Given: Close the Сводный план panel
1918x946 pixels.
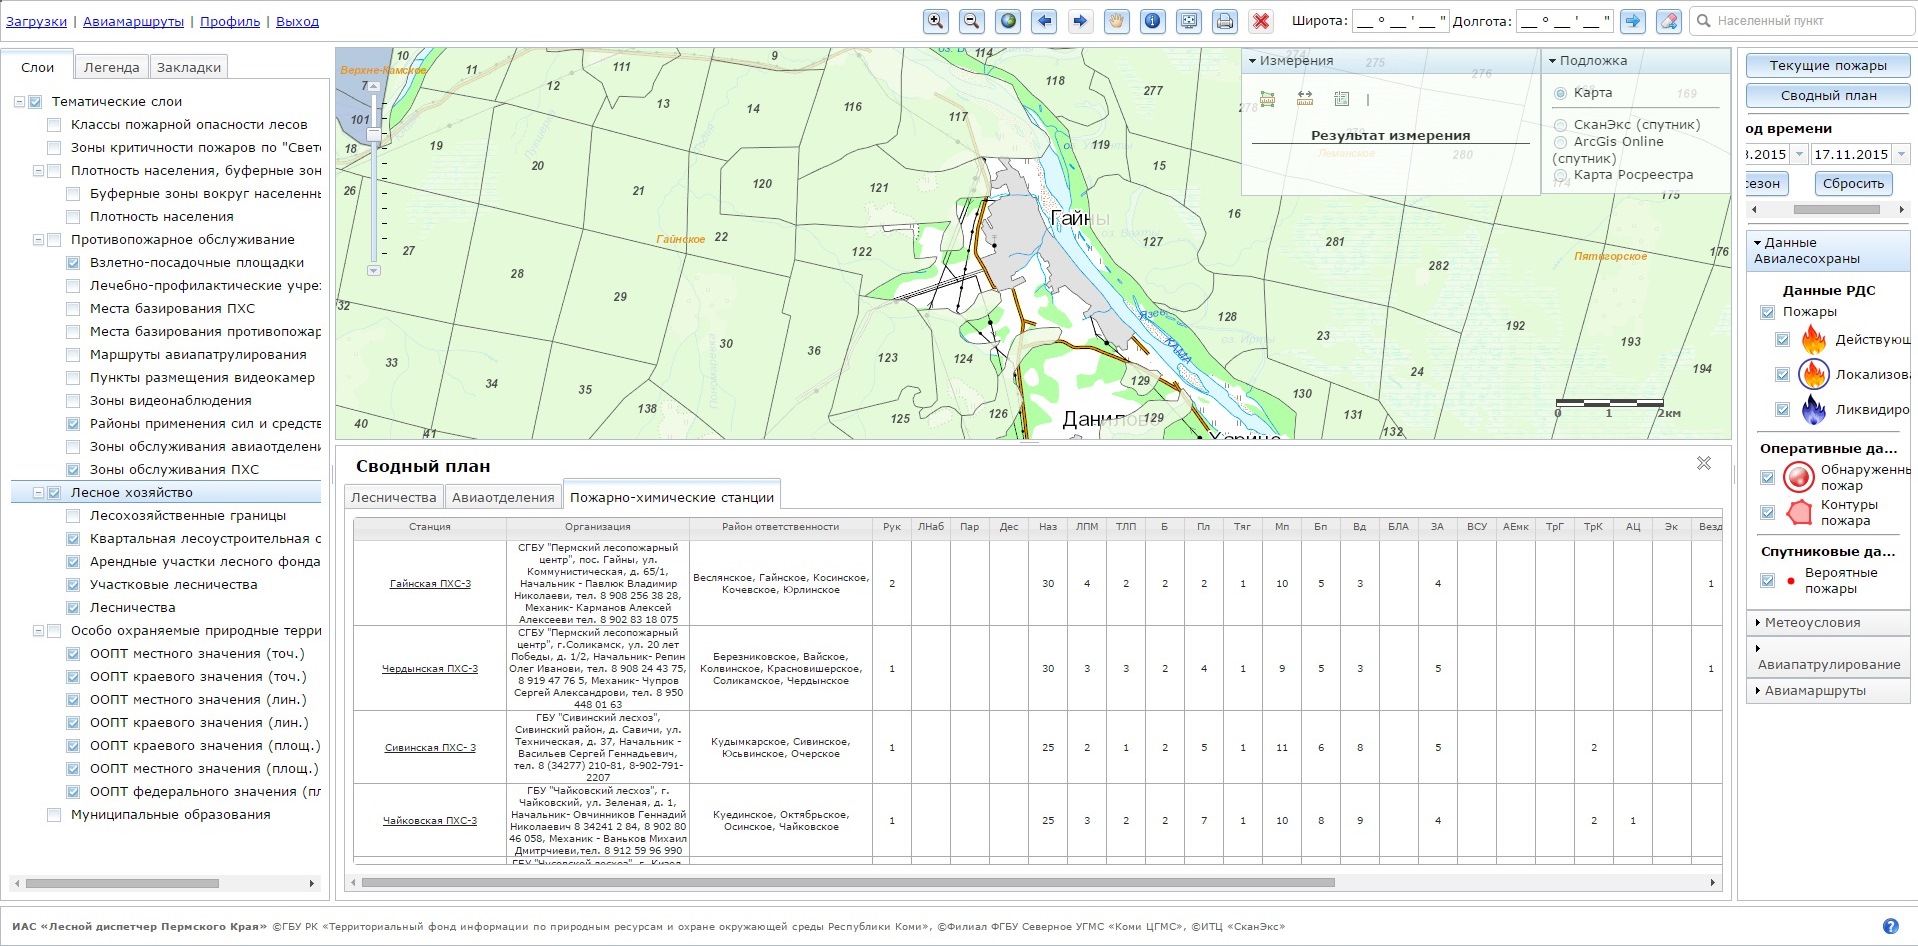Looking at the screenshot, I should point(1704,463).
